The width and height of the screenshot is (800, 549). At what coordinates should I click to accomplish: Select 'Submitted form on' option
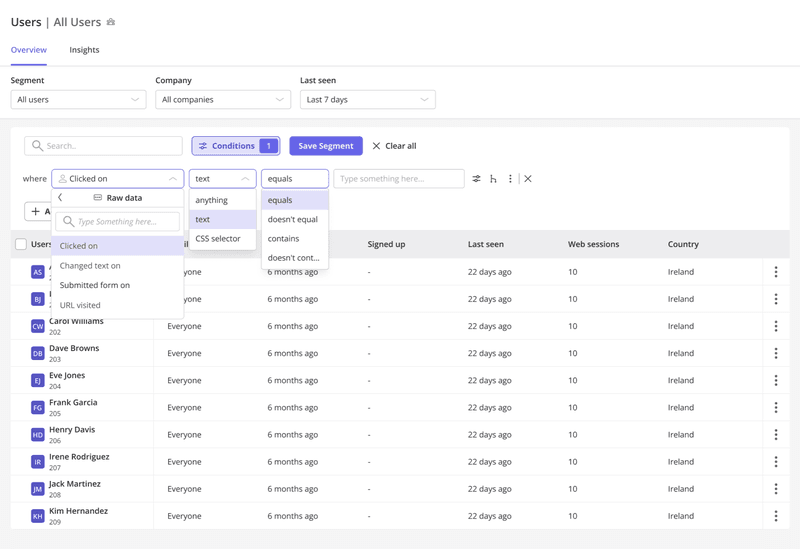95,285
